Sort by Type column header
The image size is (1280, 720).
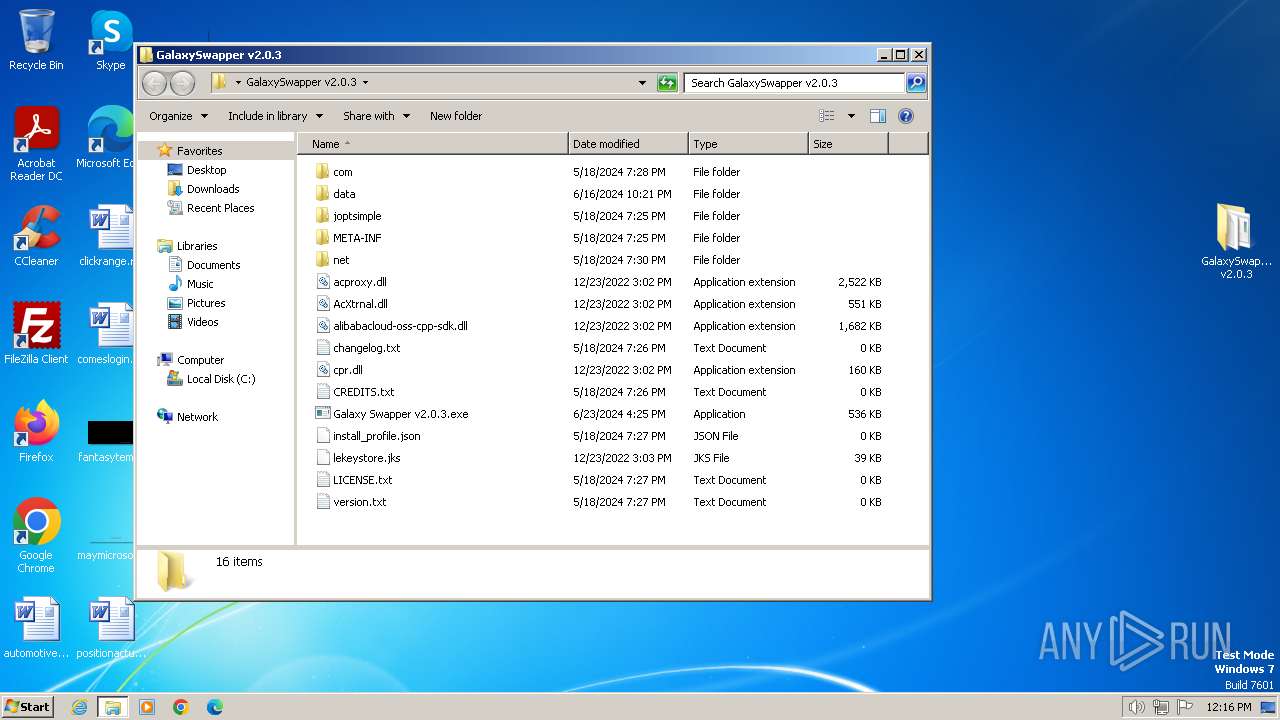pyautogui.click(x=748, y=144)
